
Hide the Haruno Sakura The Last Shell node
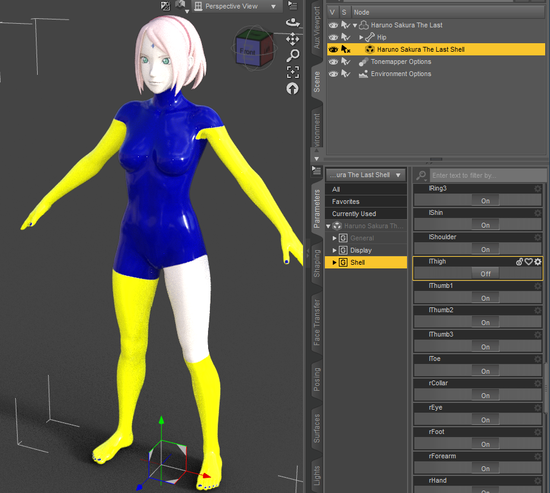coord(333,50)
